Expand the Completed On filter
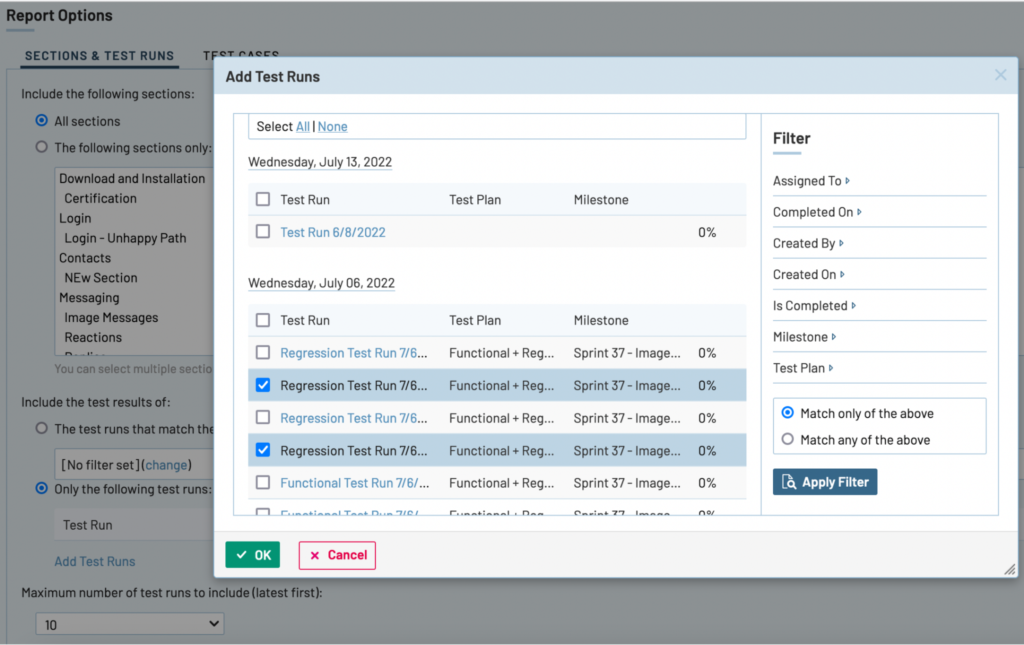The height and width of the screenshot is (645, 1024). point(816,212)
